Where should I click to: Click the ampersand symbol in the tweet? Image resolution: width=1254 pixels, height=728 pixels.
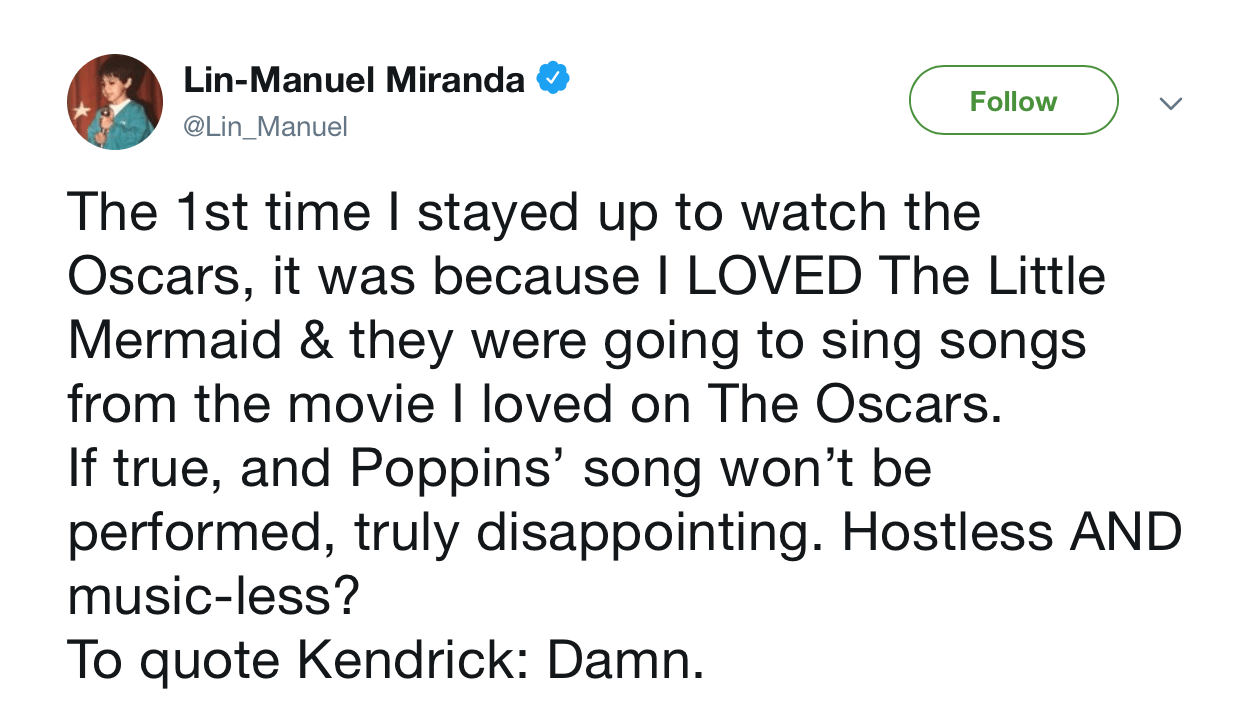[316, 341]
